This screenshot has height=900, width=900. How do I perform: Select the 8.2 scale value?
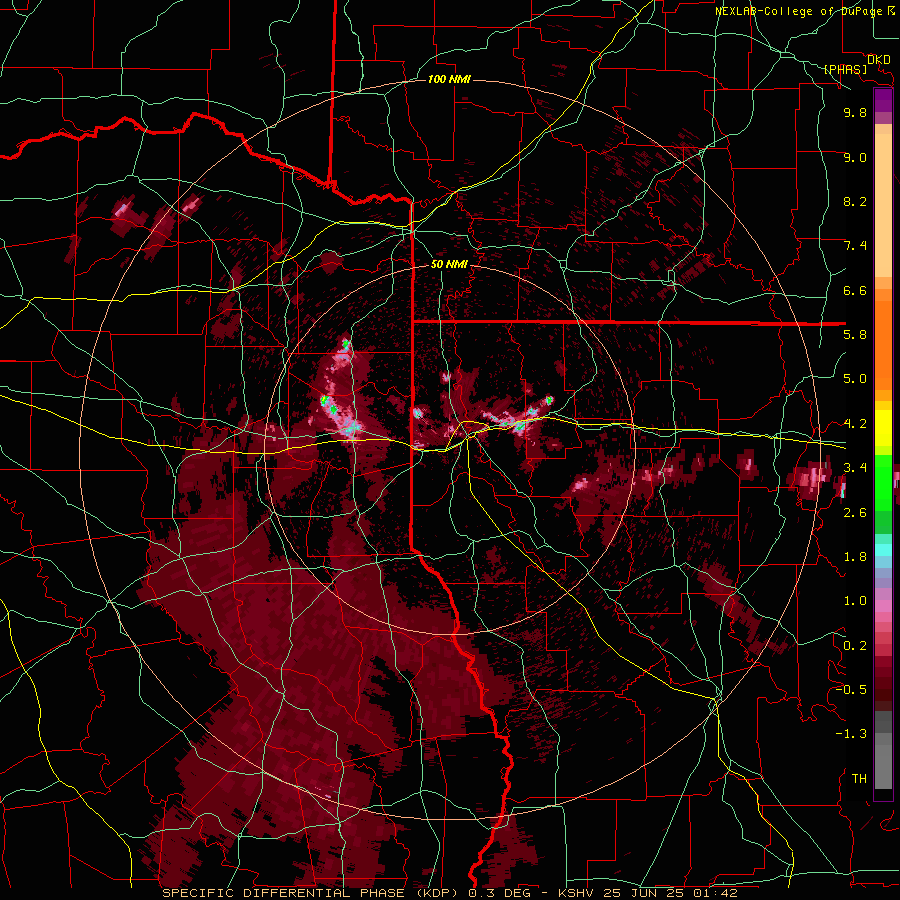point(855,201)
